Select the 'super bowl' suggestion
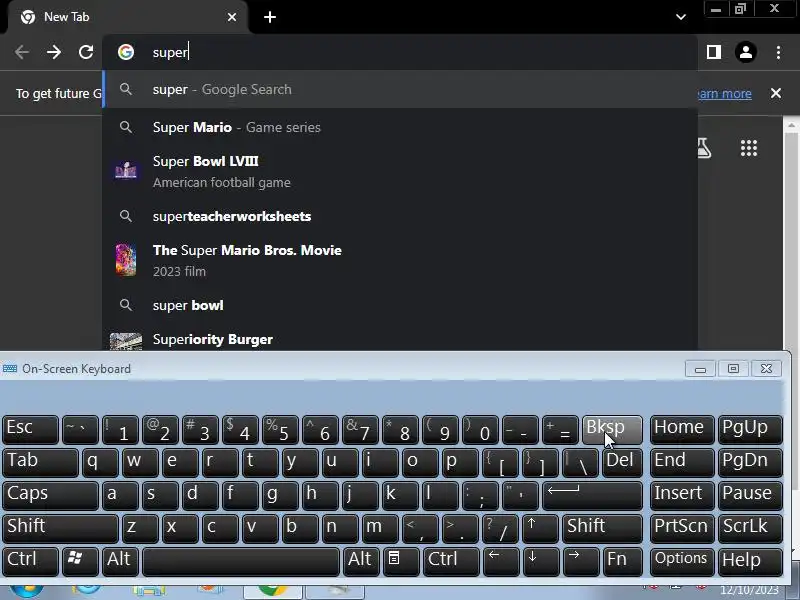The height and width of the screenshot is (600, 800). tap(400, 305)
